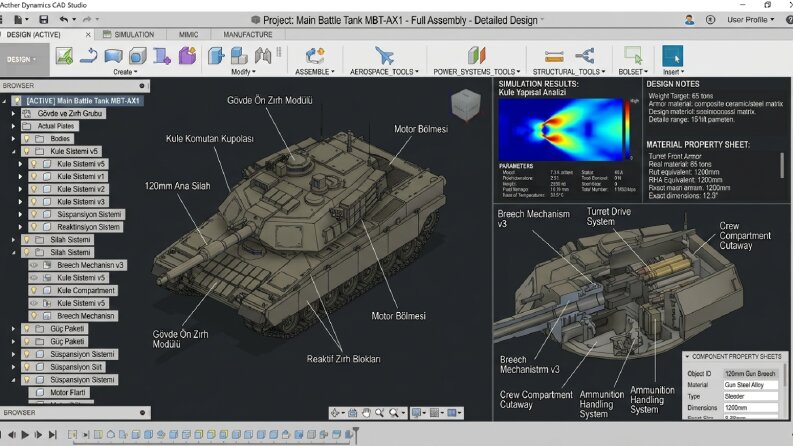This screenshot has height=446, width=793.
Task: Open the AEROSPACE_TOOLS menu
Action: [x=384, y=72]
